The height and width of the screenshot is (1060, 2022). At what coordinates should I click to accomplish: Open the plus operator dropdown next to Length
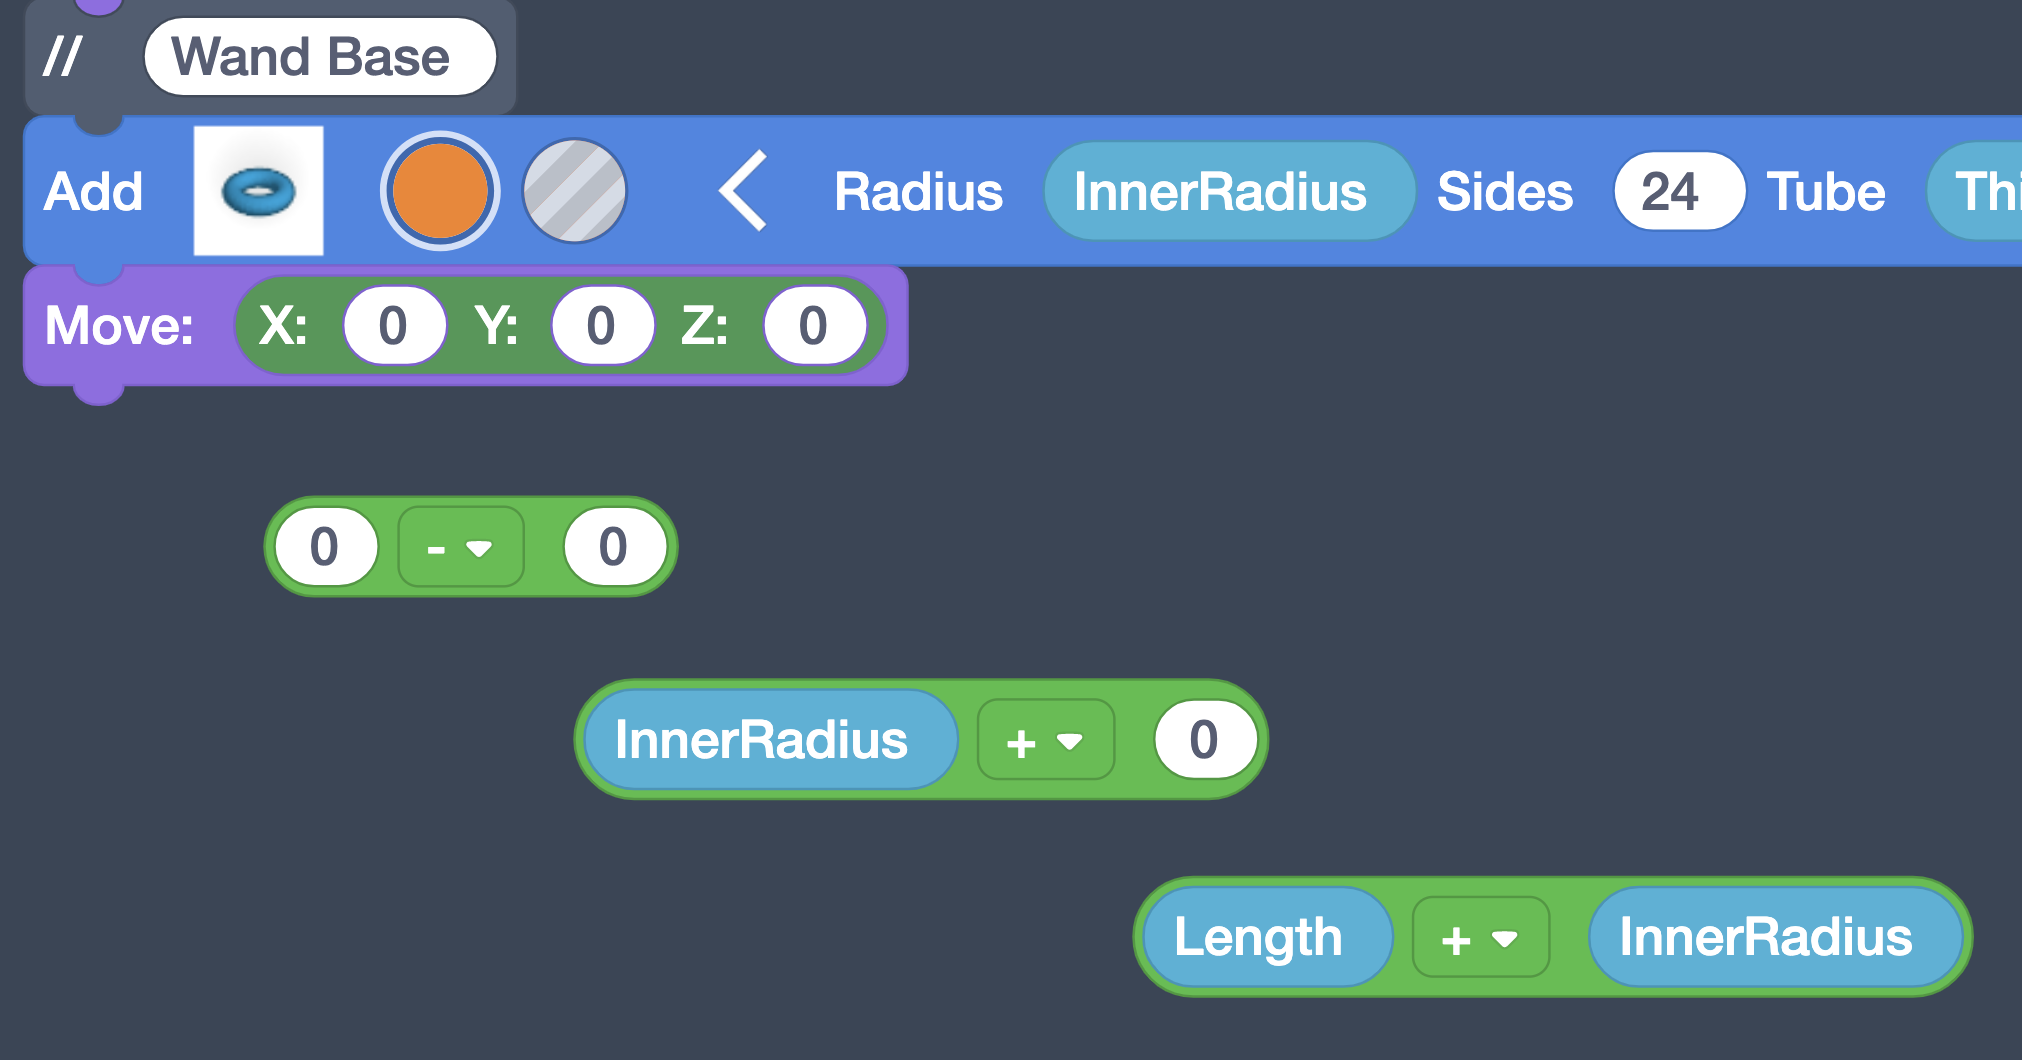pyautogui.click(x=1480, y=937)
